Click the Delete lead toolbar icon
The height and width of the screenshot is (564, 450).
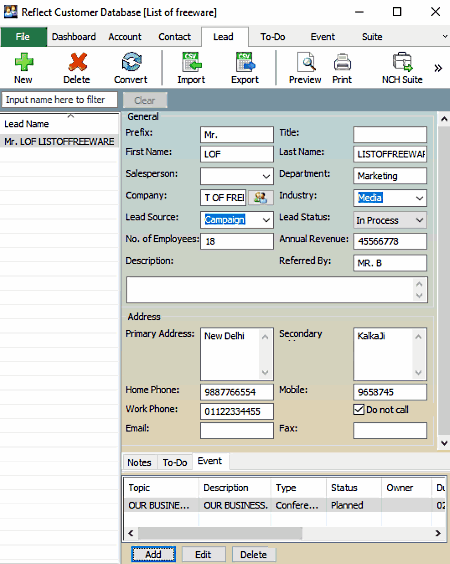point(77,68)
